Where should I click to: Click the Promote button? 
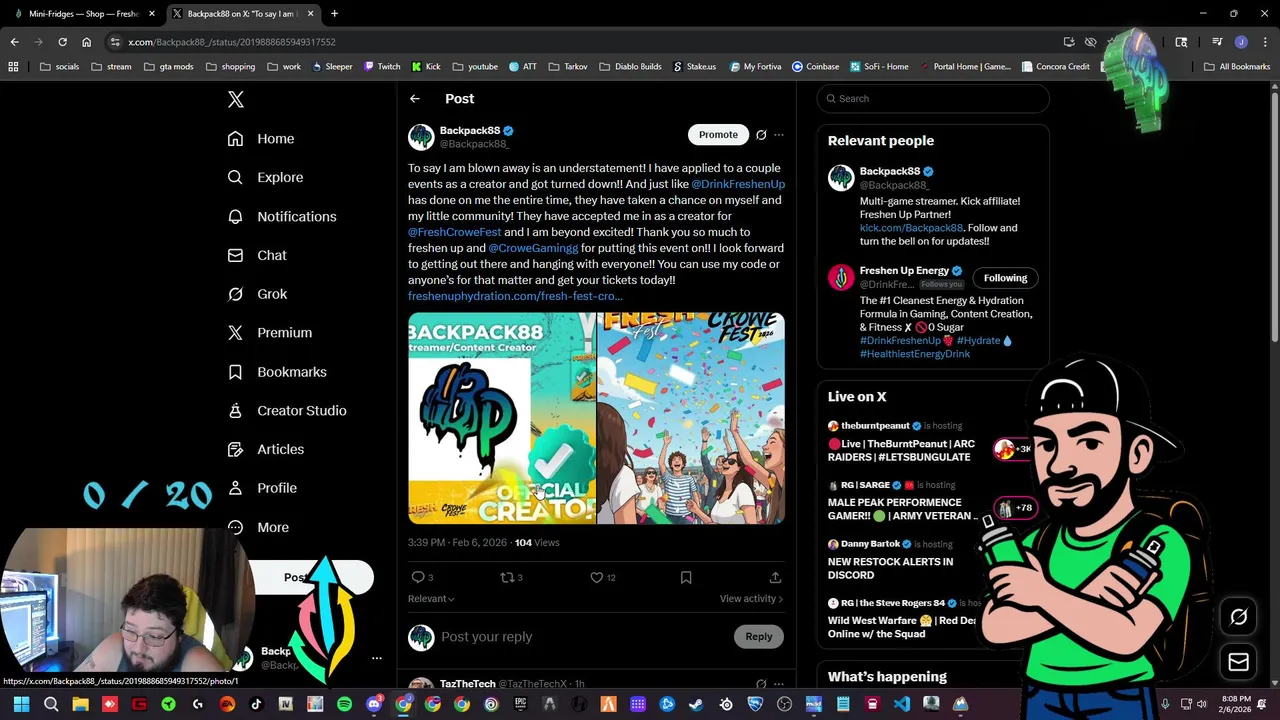[x=718, y=135]
